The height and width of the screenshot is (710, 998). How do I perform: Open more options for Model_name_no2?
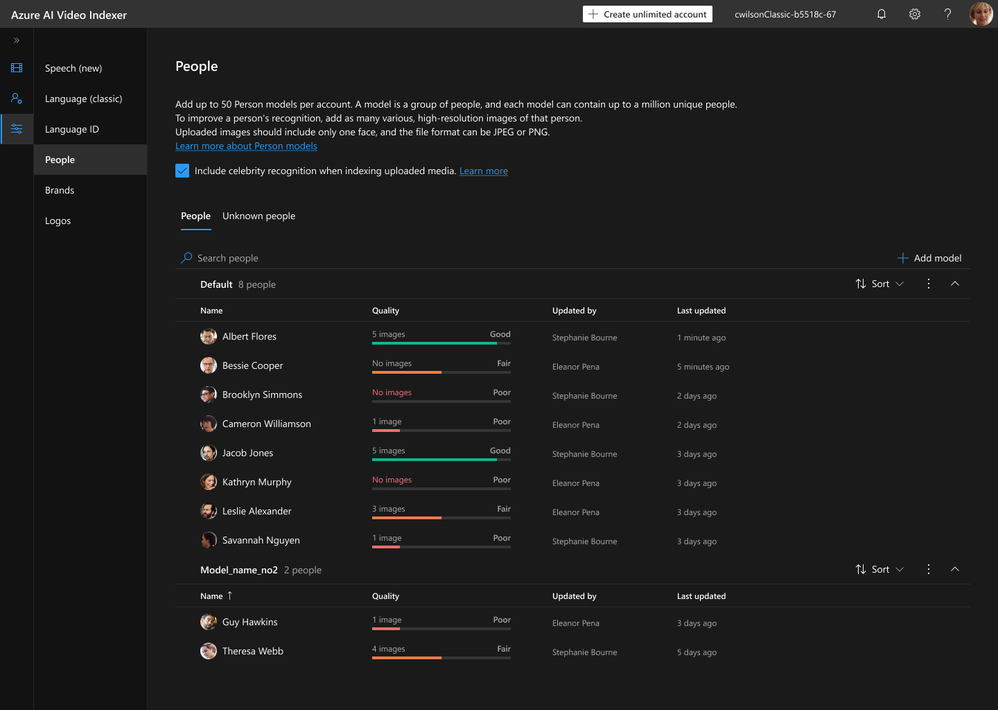click(929, 569)
